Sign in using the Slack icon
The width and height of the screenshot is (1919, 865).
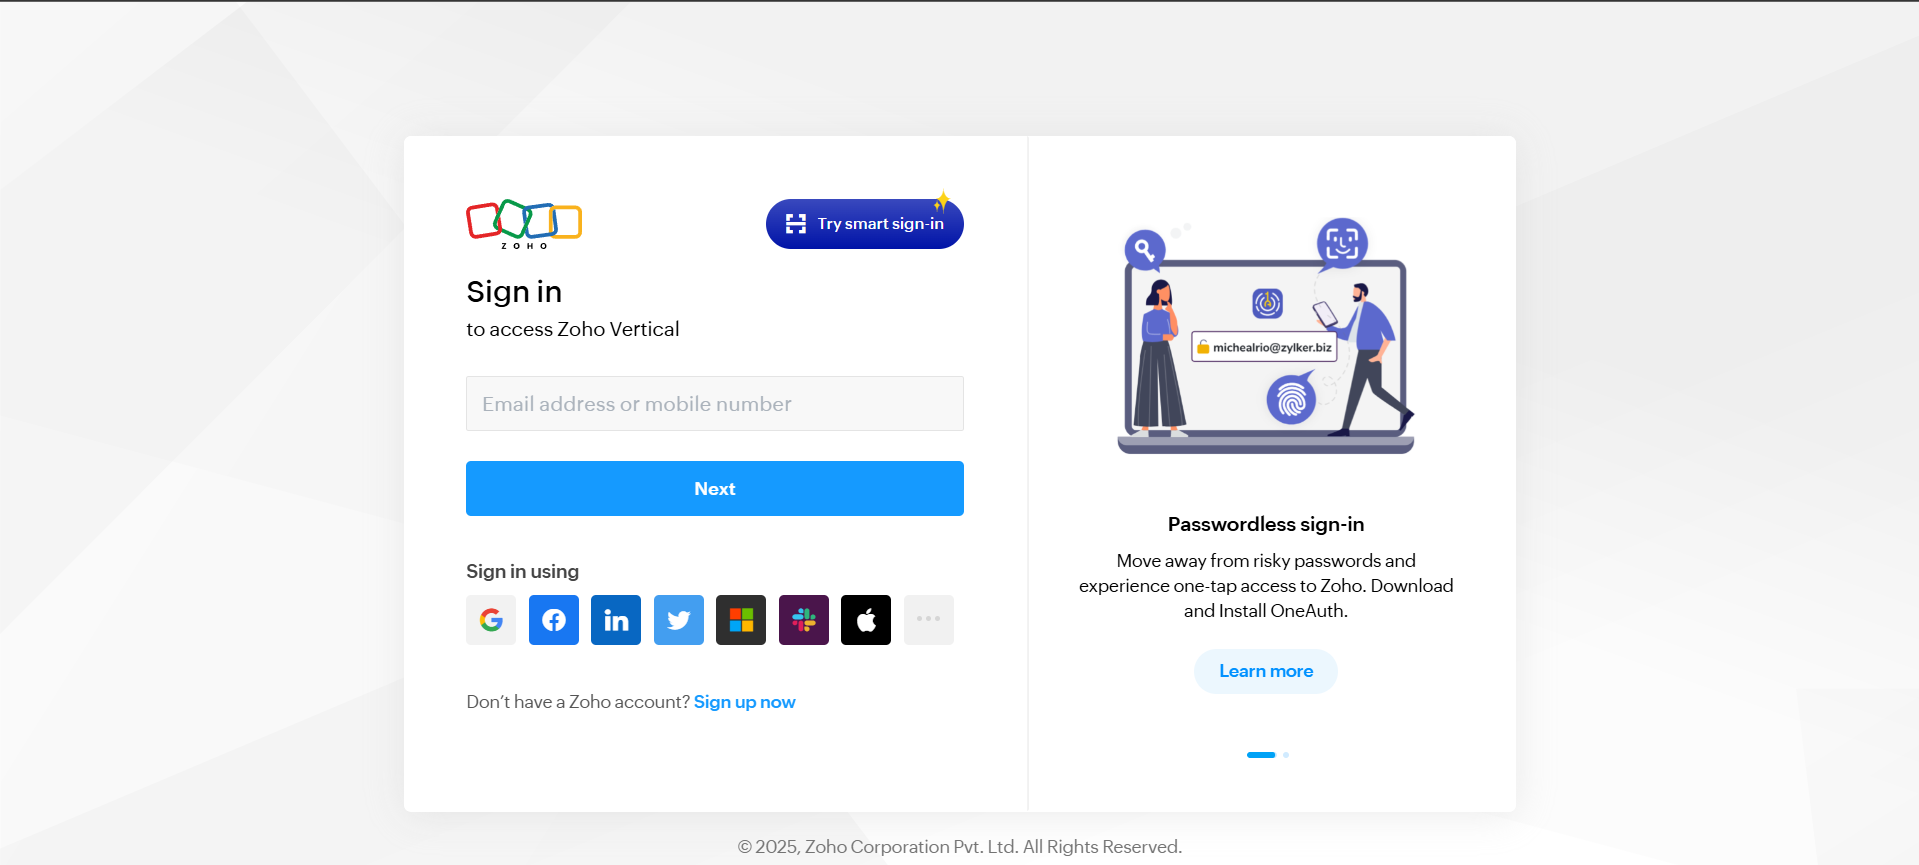coord(804,620)
